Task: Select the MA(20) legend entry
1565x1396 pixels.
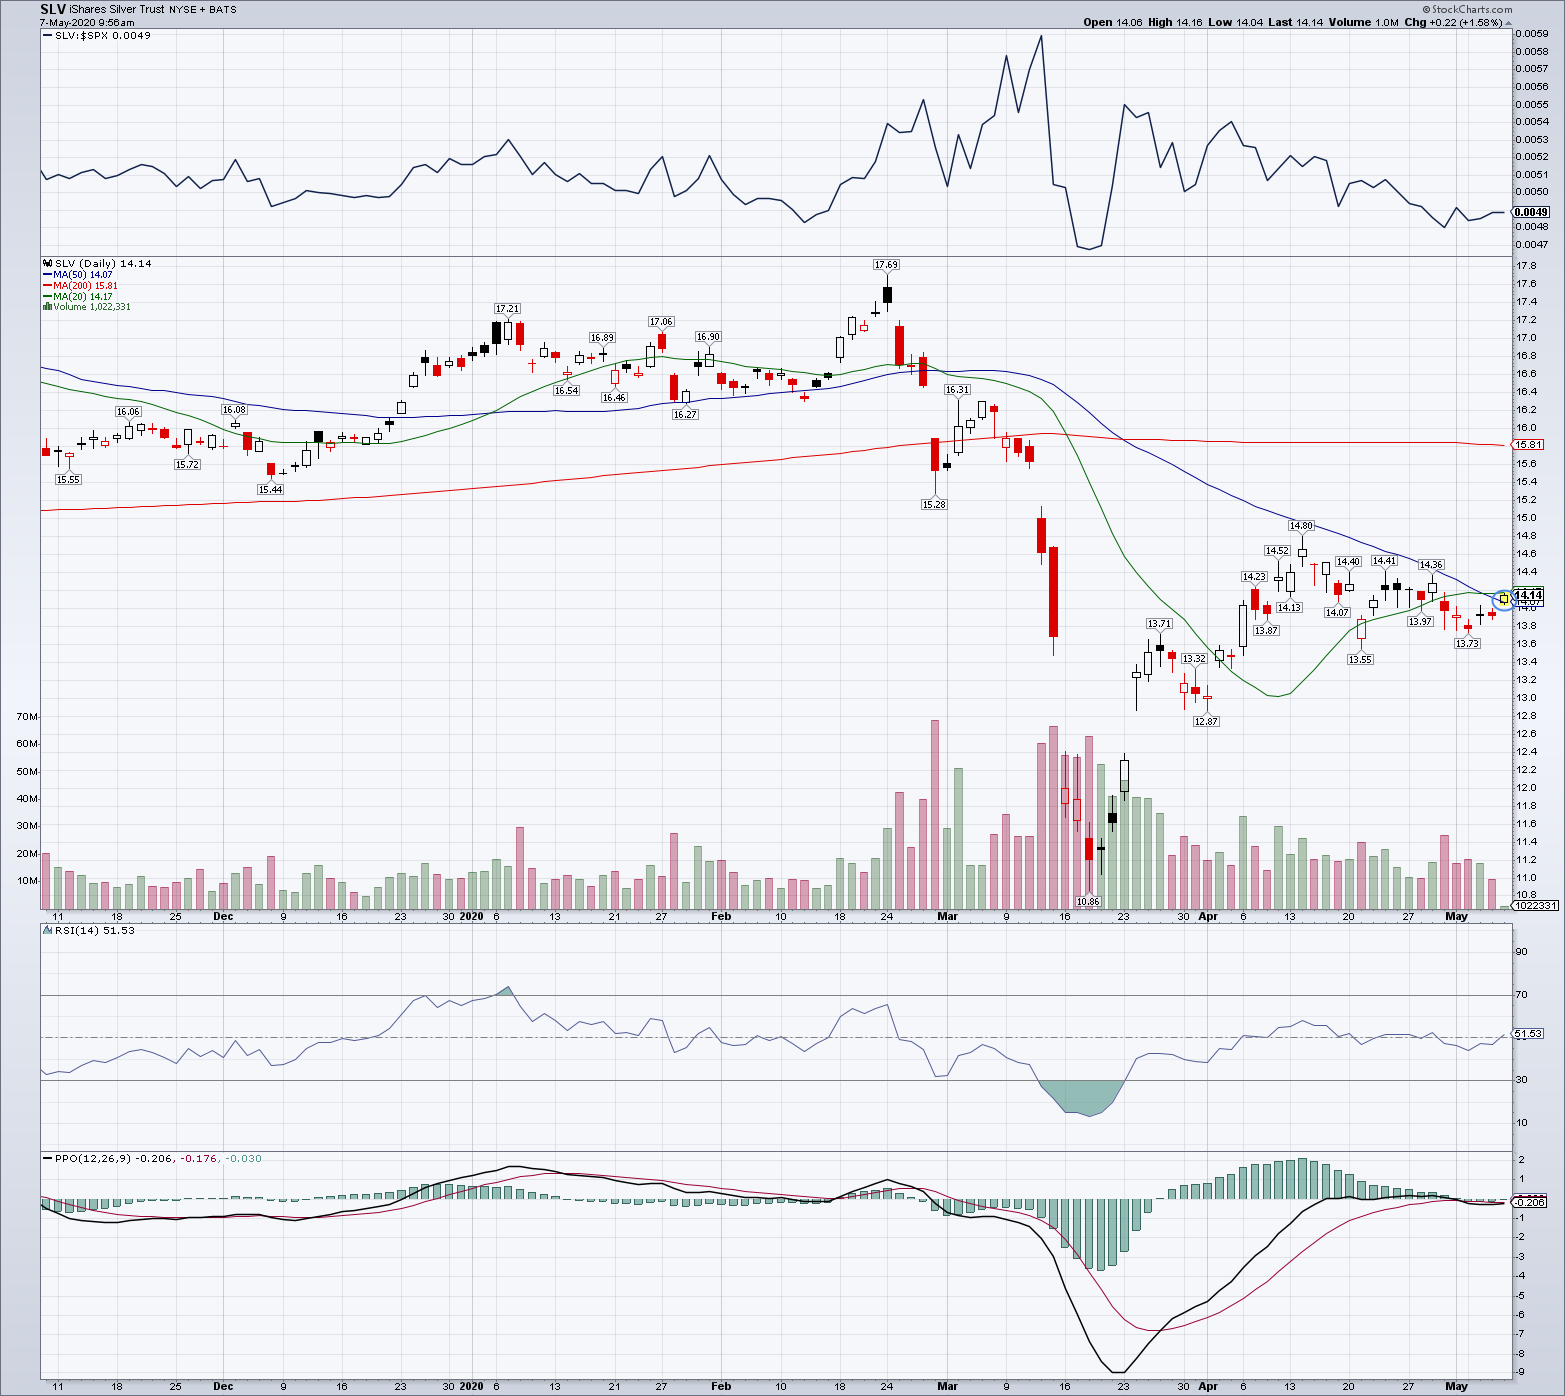Action: coord(78,297)
